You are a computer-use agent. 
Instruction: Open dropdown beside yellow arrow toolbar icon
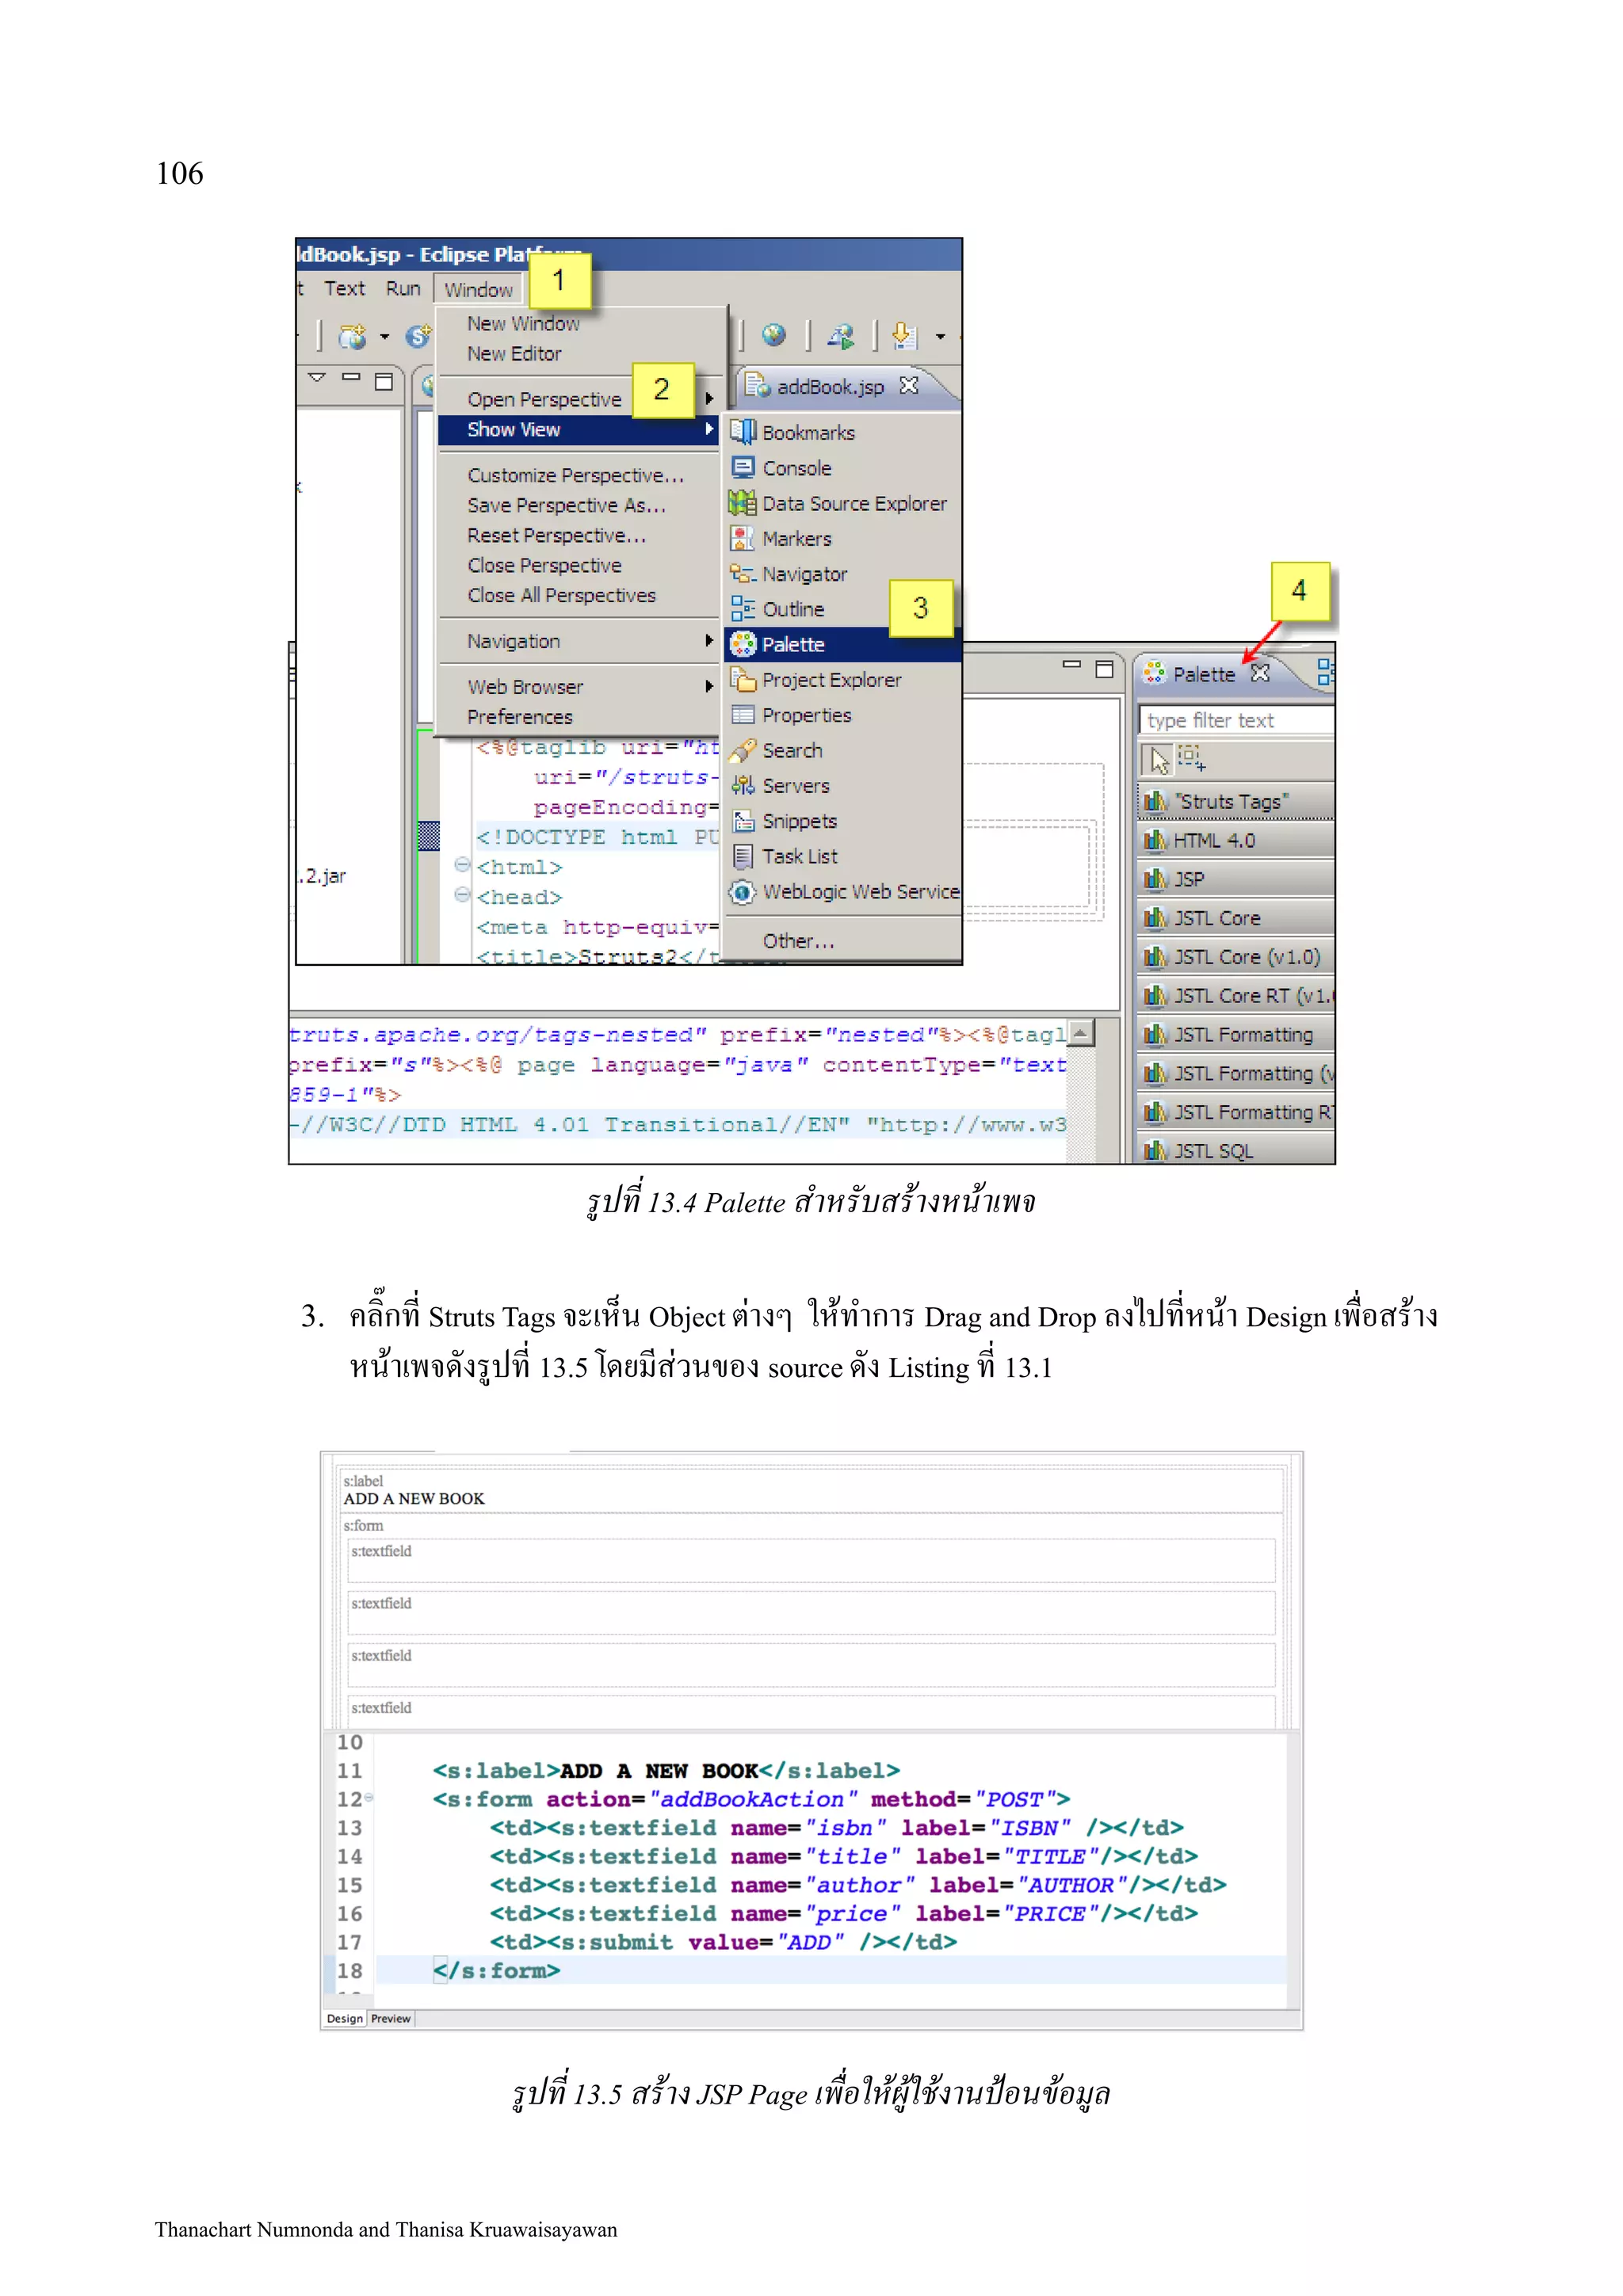click(x=941, y=337)
